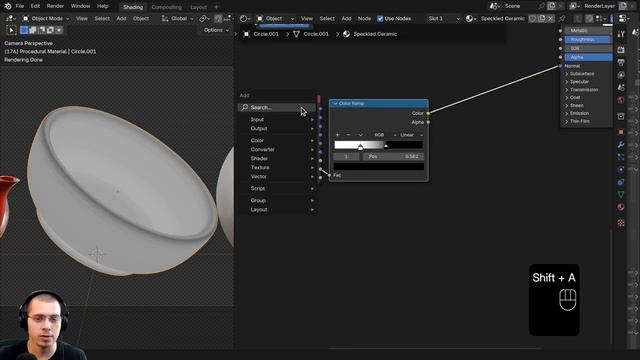The height and width of the screenshot is (360, 640).
Task: Click subtract selection mode icon
Action: pyautogui.click(x=42, y=30)
